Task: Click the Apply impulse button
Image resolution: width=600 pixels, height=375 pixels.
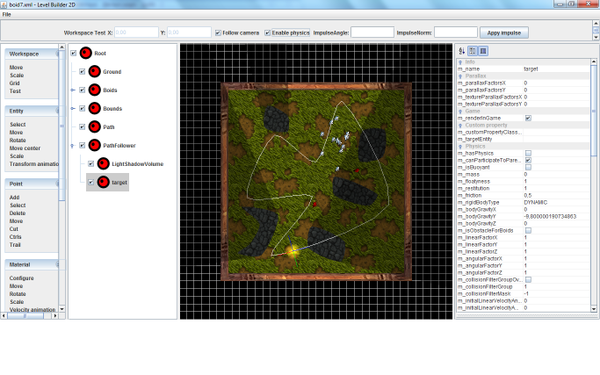Action: coord(504,33)
